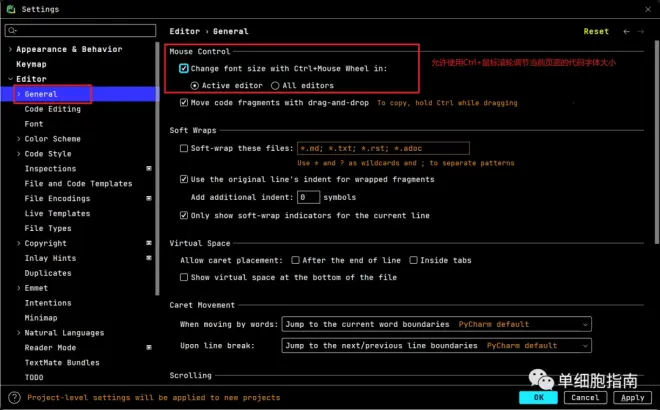Tick the Inside tabs caret placement option
Image resolution: width=660 pixels, height=410 pixels.
pos(413,260)
